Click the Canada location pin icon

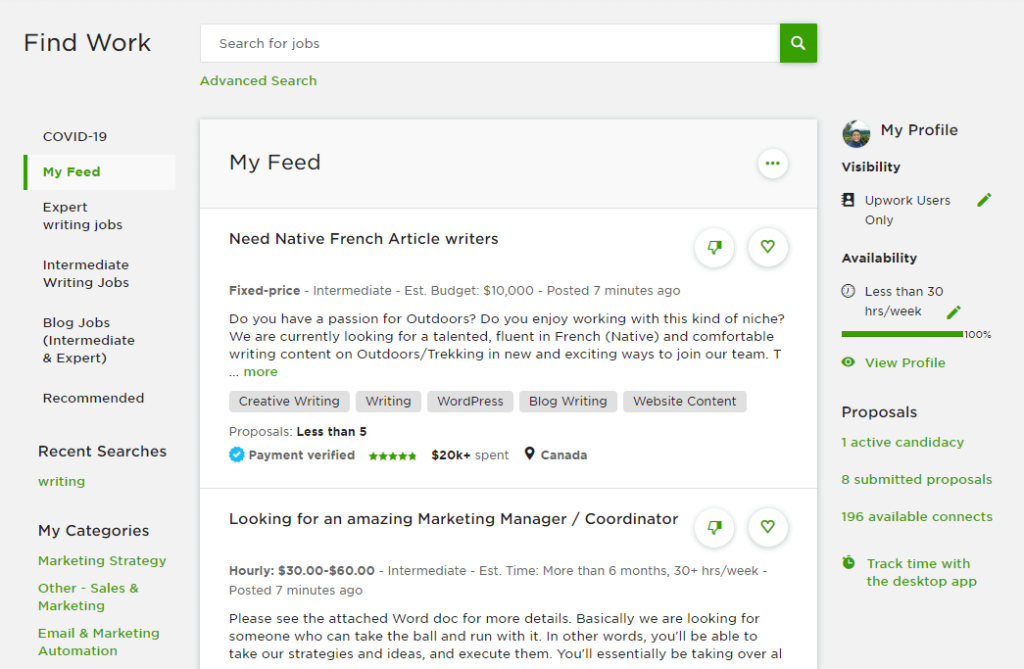[x=530, y=454]
